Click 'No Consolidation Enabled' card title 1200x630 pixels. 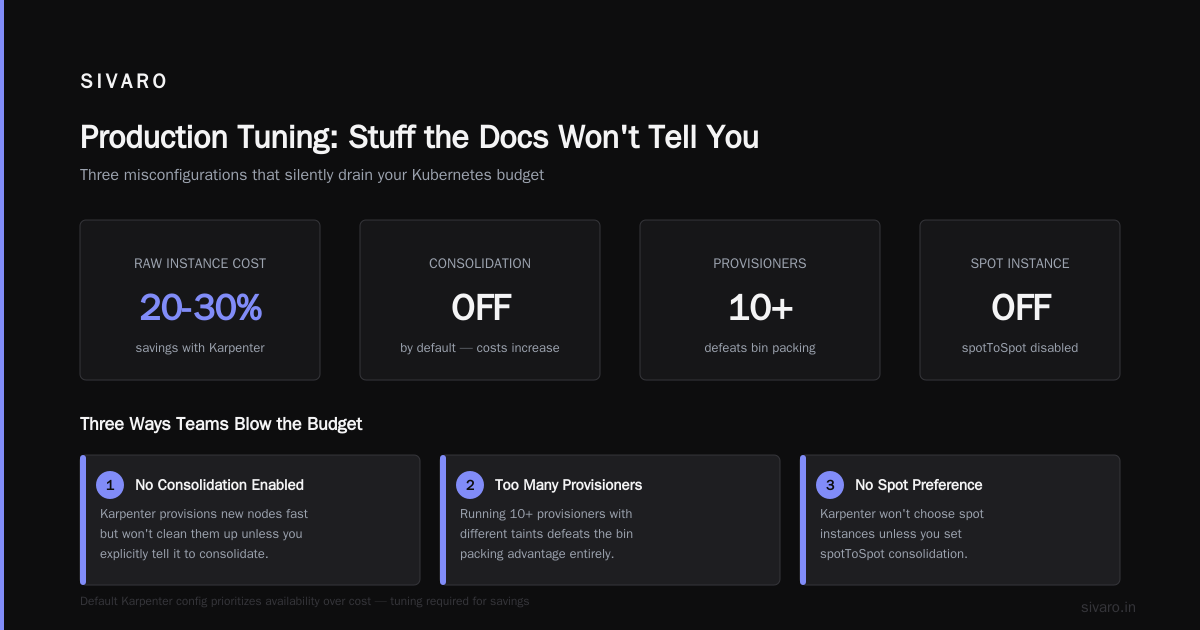coord(219,485)
